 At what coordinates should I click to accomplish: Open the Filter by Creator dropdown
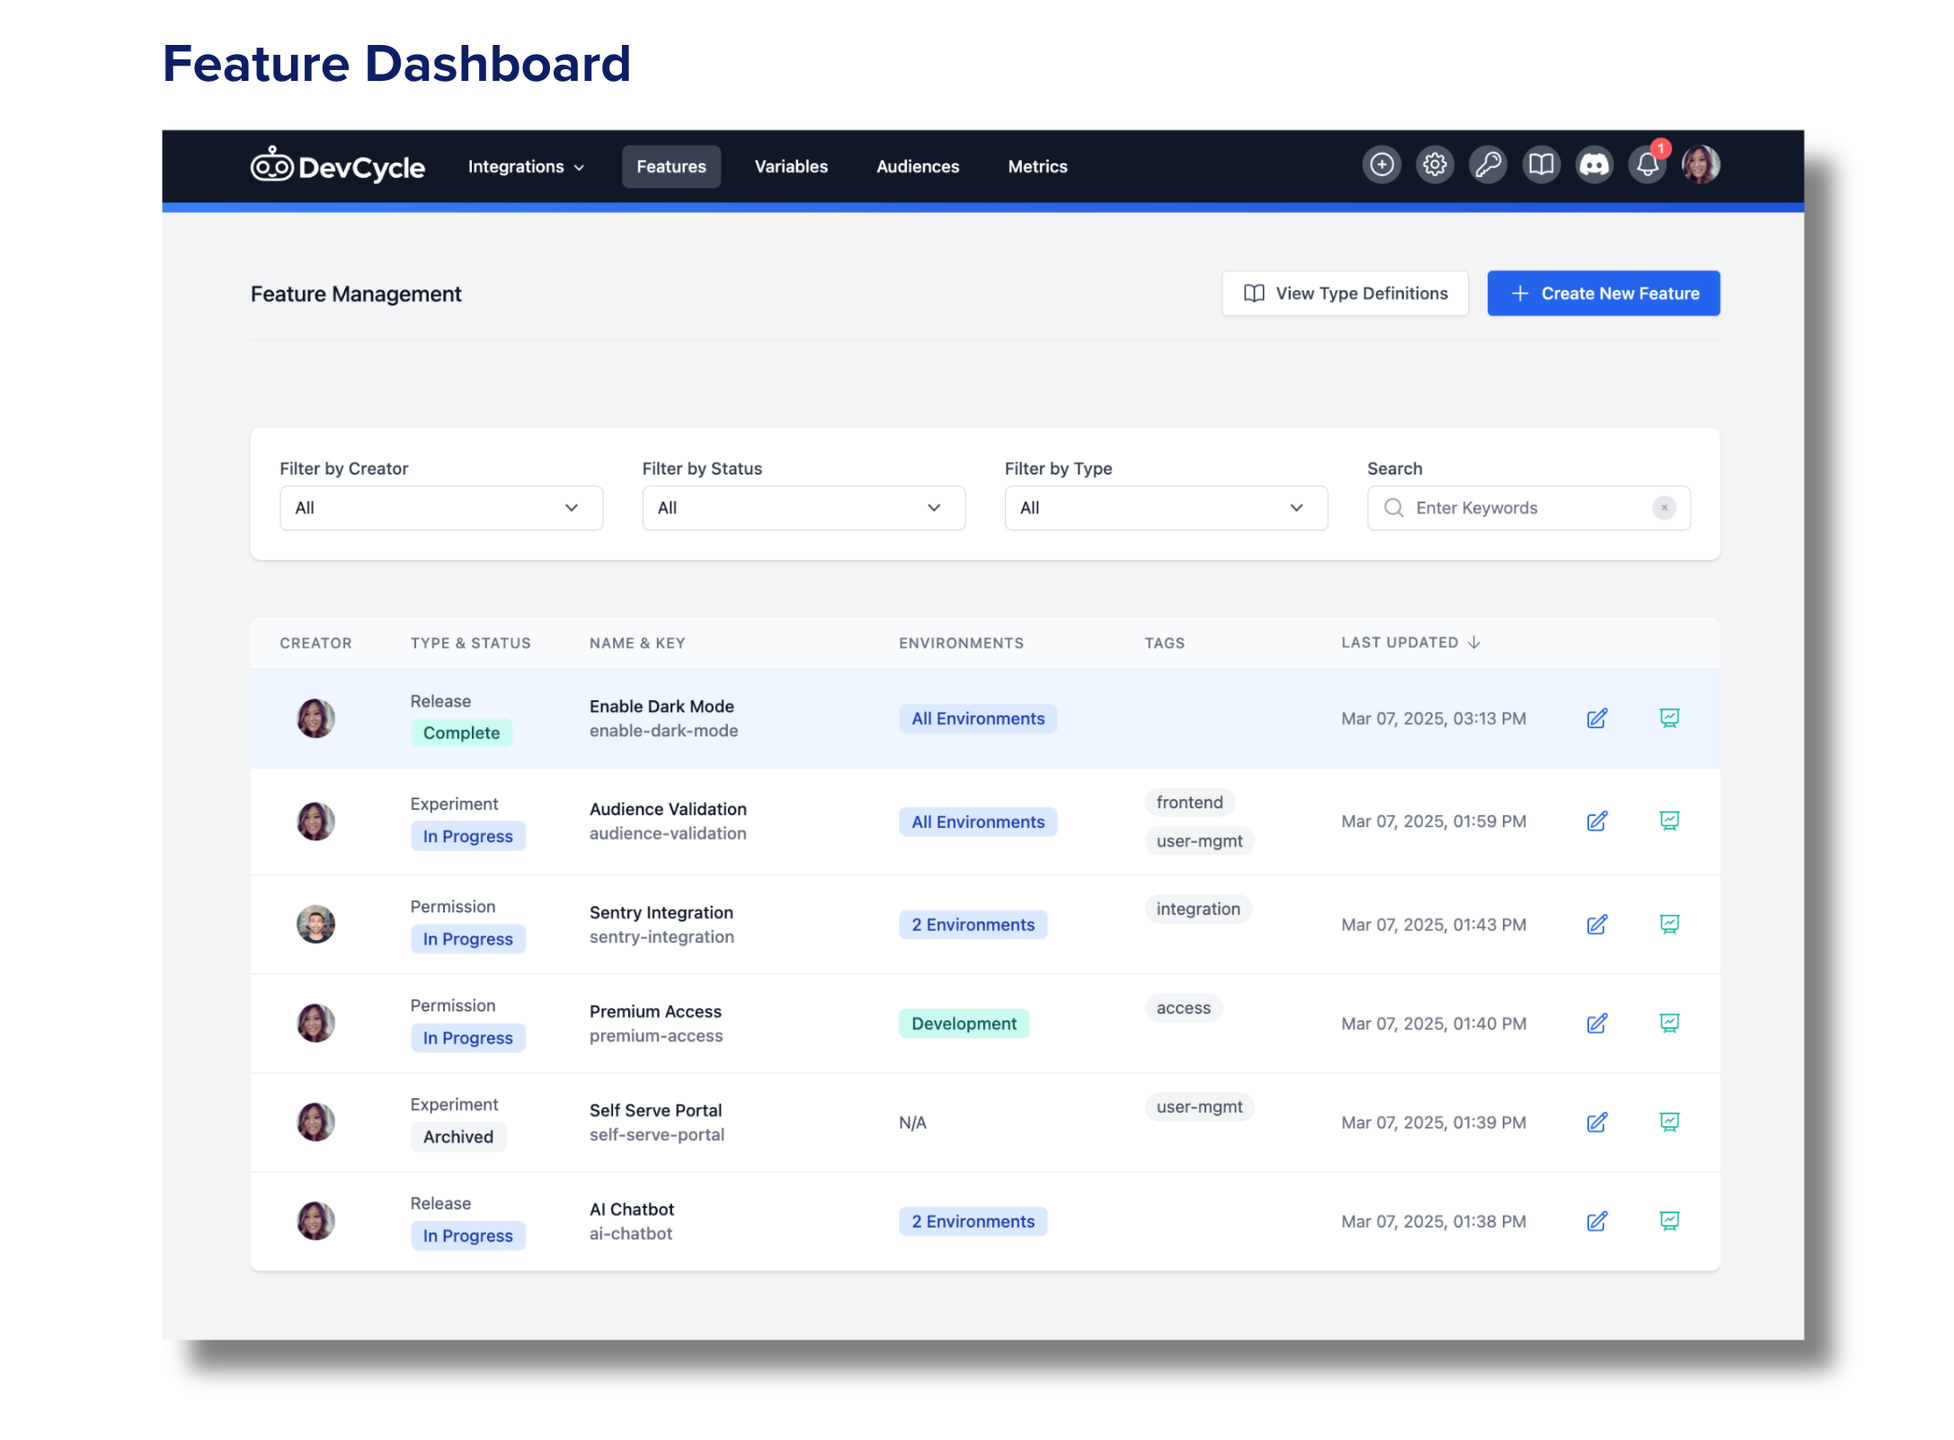click(x=441, y=508)
